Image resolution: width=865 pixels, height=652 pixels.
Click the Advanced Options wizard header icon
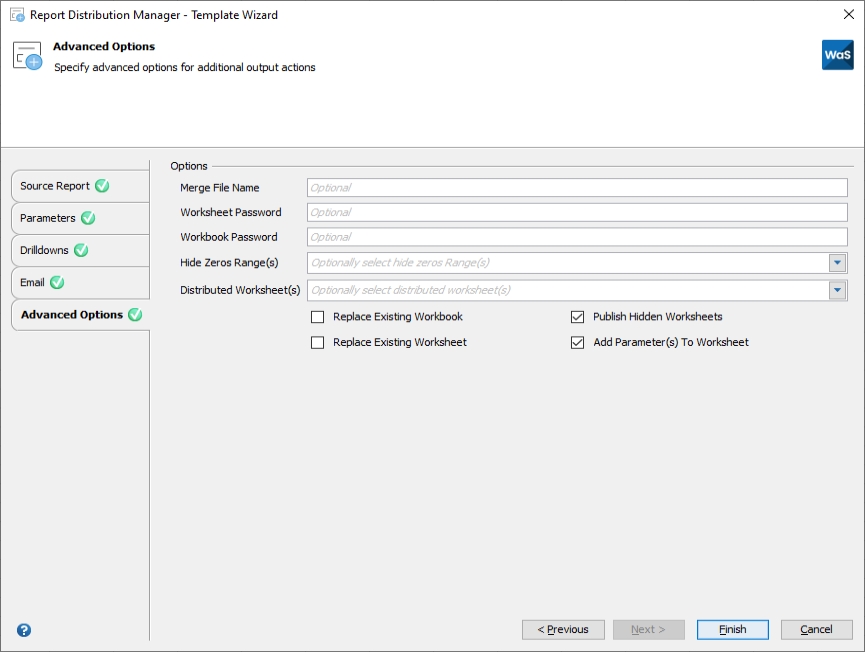pos(27,53)
